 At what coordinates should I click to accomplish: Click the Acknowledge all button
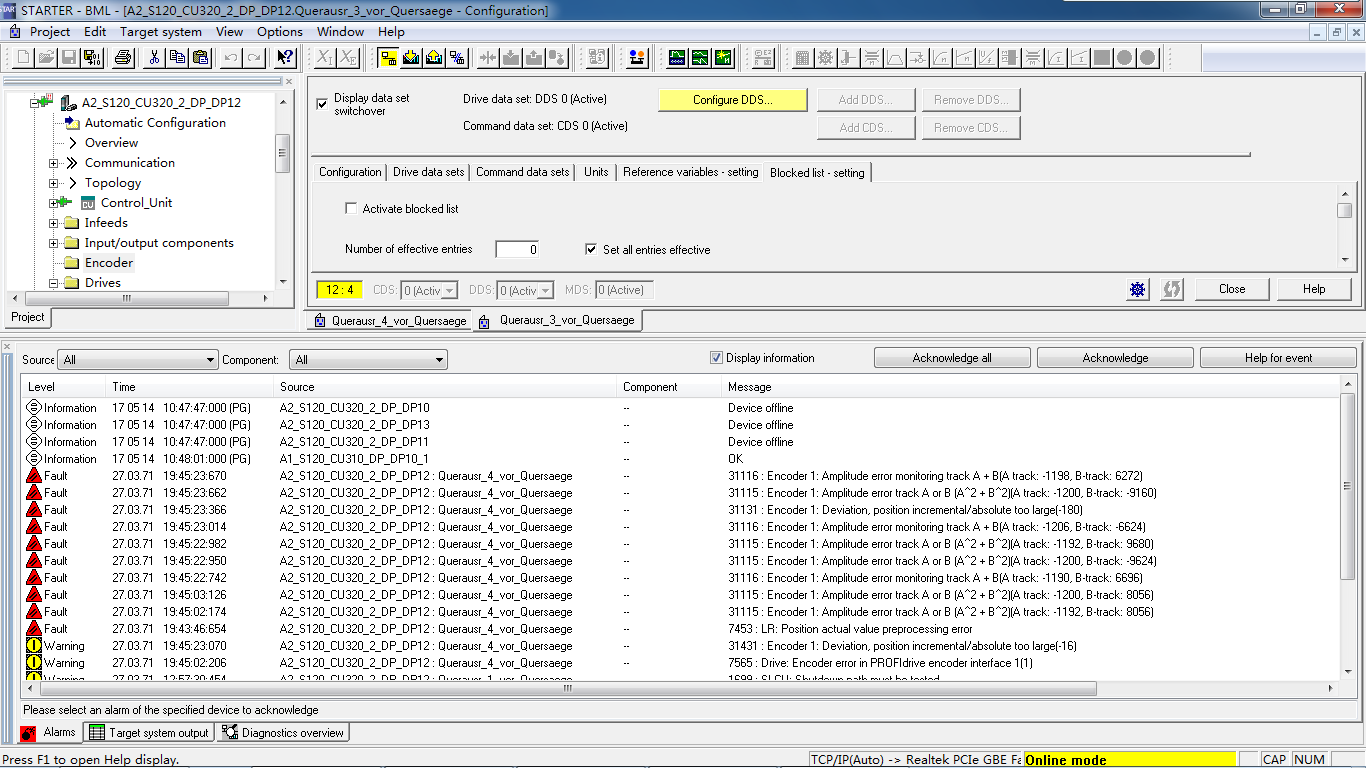point(952,358)
